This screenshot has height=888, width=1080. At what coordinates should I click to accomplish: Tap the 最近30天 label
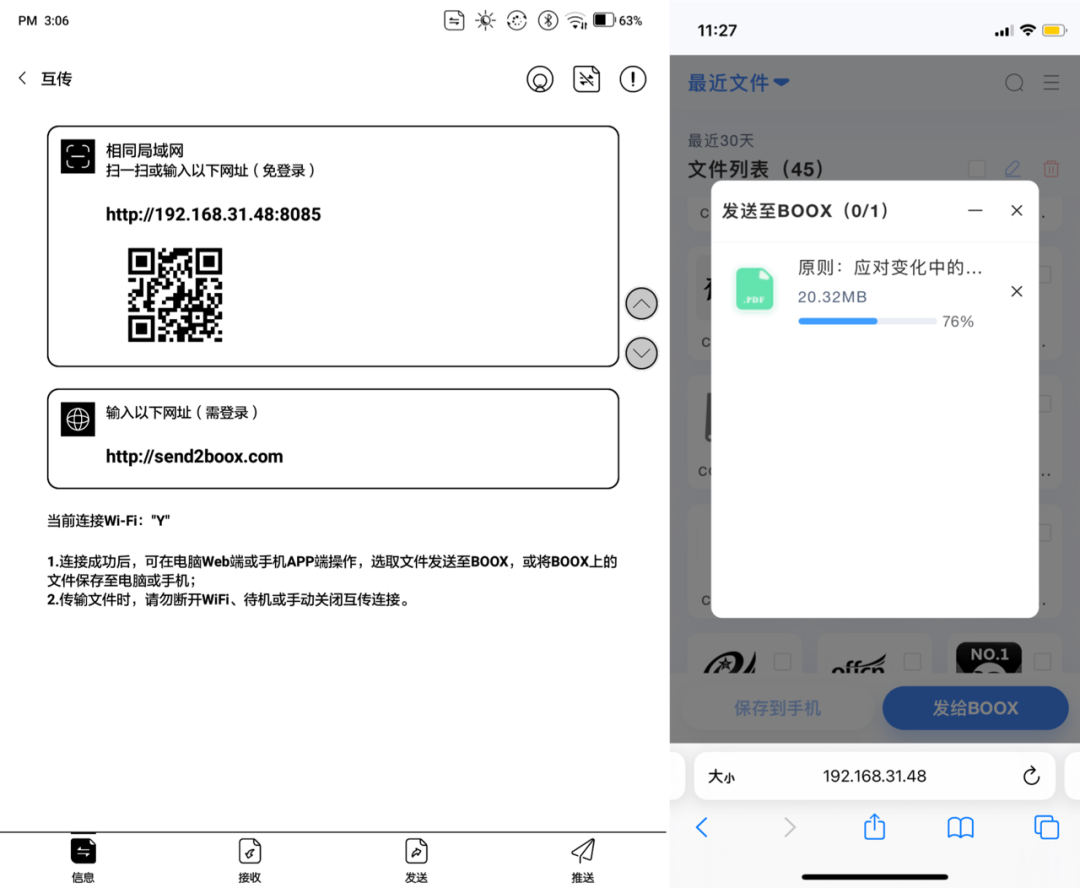coord(721,141)
